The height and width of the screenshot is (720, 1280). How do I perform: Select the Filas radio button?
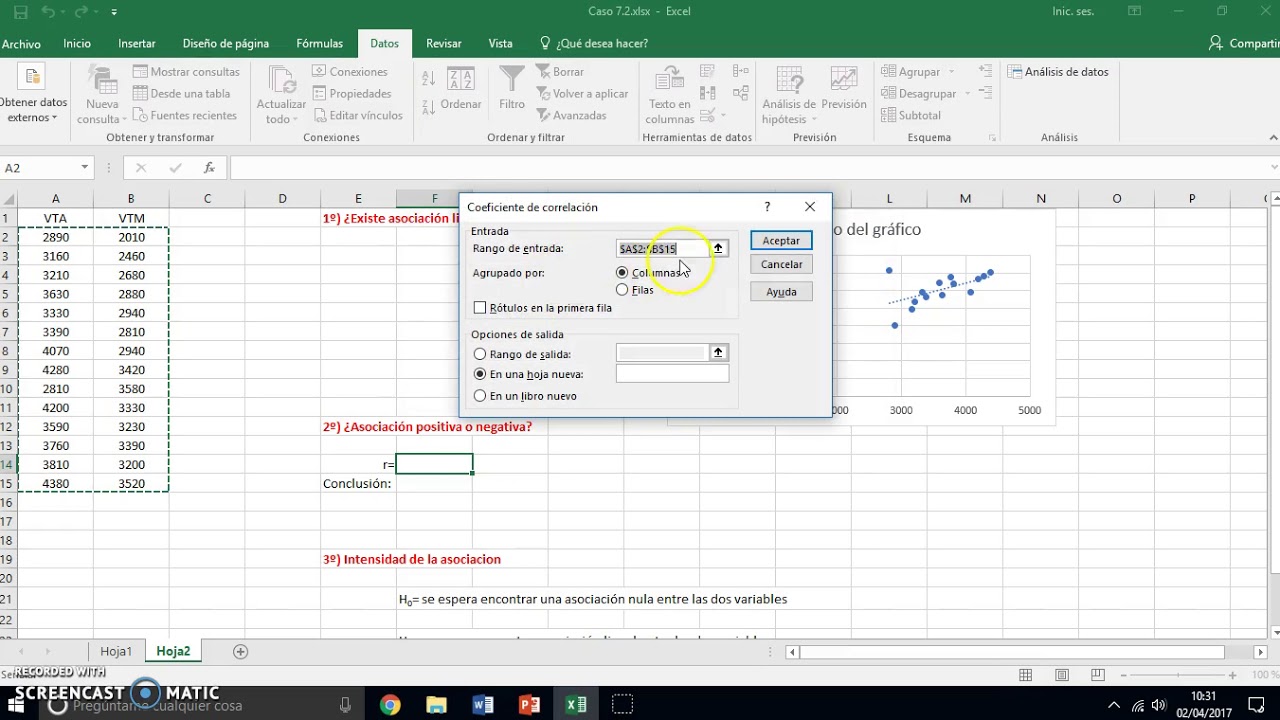622,290
